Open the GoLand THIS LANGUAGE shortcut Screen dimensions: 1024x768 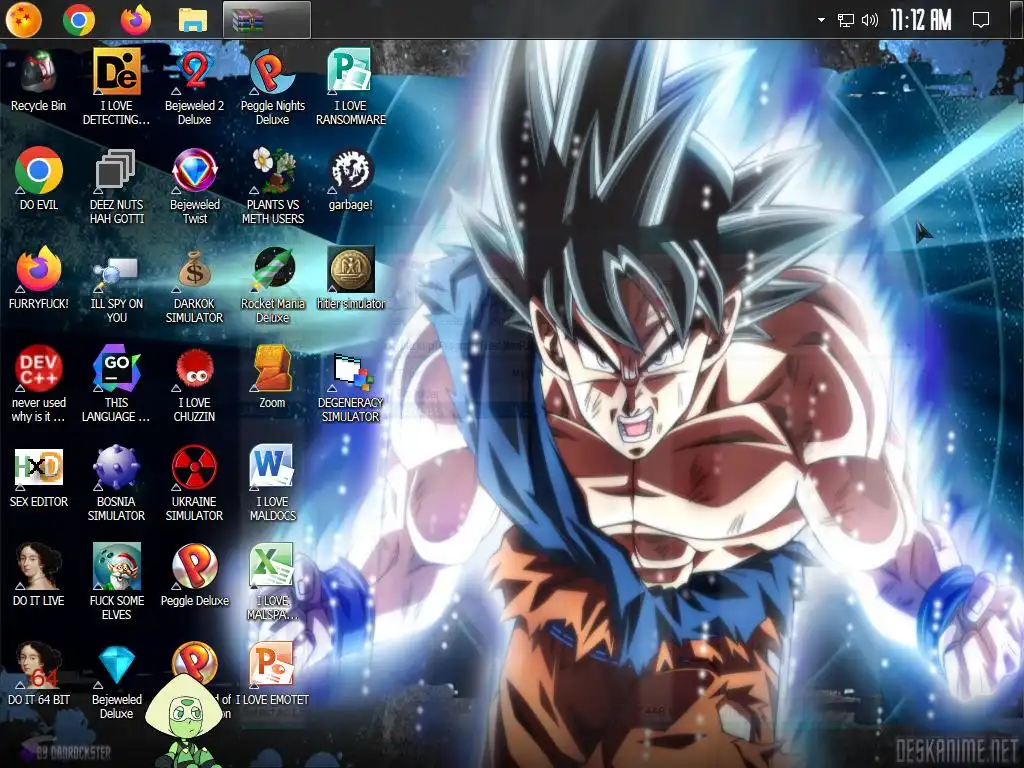pos(116,385)
